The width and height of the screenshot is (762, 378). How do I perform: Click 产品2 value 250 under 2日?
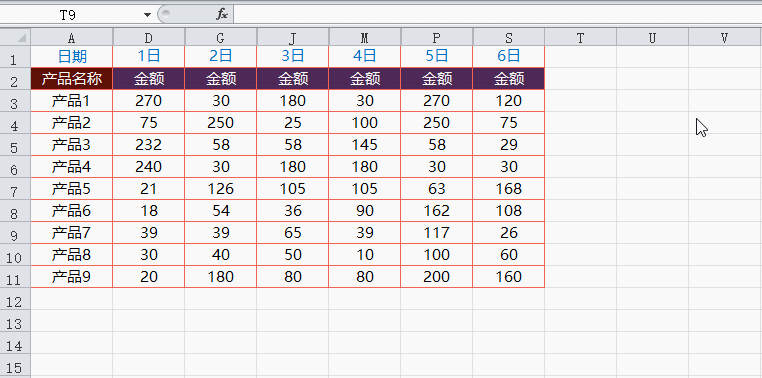221,123
